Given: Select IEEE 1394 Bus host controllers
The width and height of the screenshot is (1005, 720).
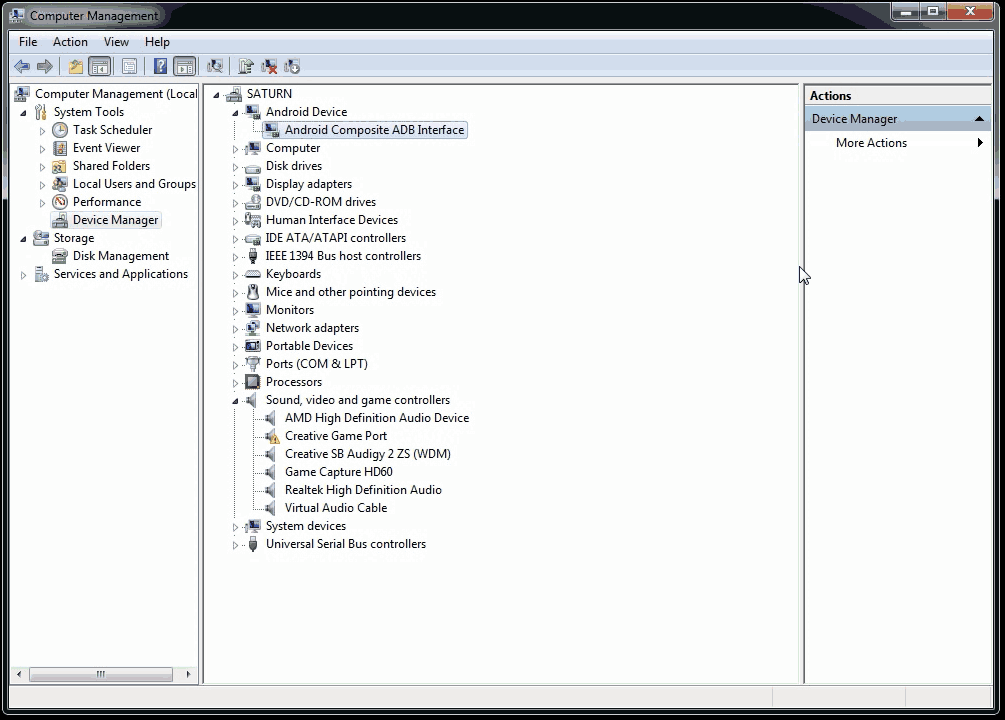Looking at the screenshot, I should (x=344, y=256).
